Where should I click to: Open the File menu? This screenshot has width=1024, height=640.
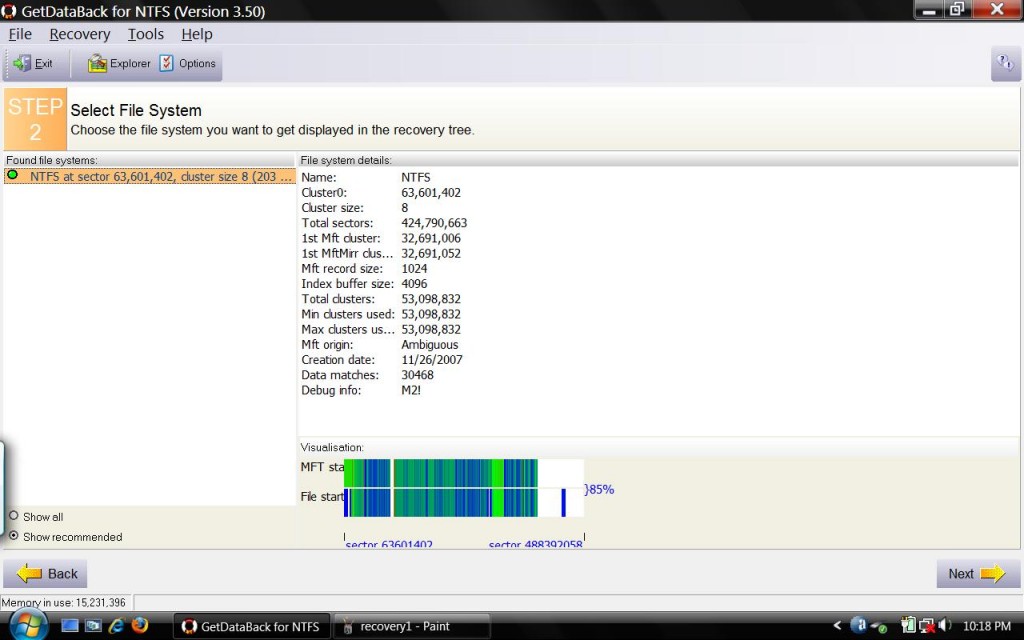coord(20,34)
